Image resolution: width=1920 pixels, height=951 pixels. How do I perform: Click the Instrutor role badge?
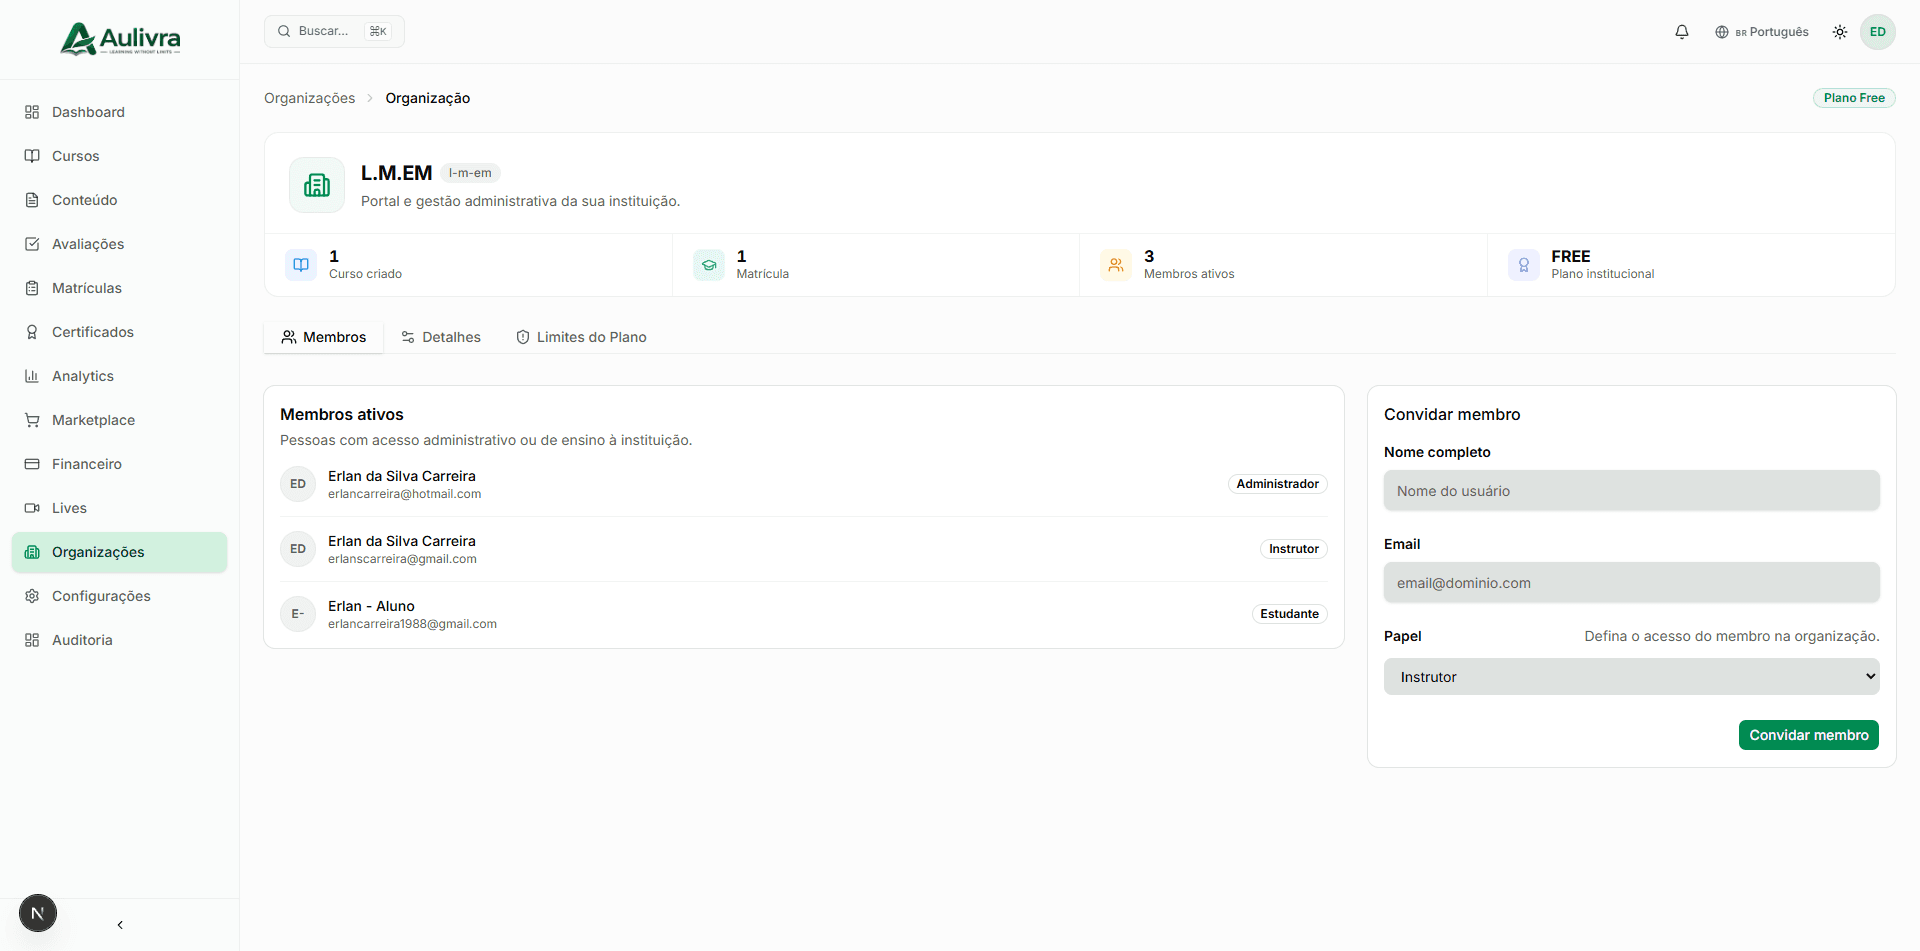point(1294,549)
